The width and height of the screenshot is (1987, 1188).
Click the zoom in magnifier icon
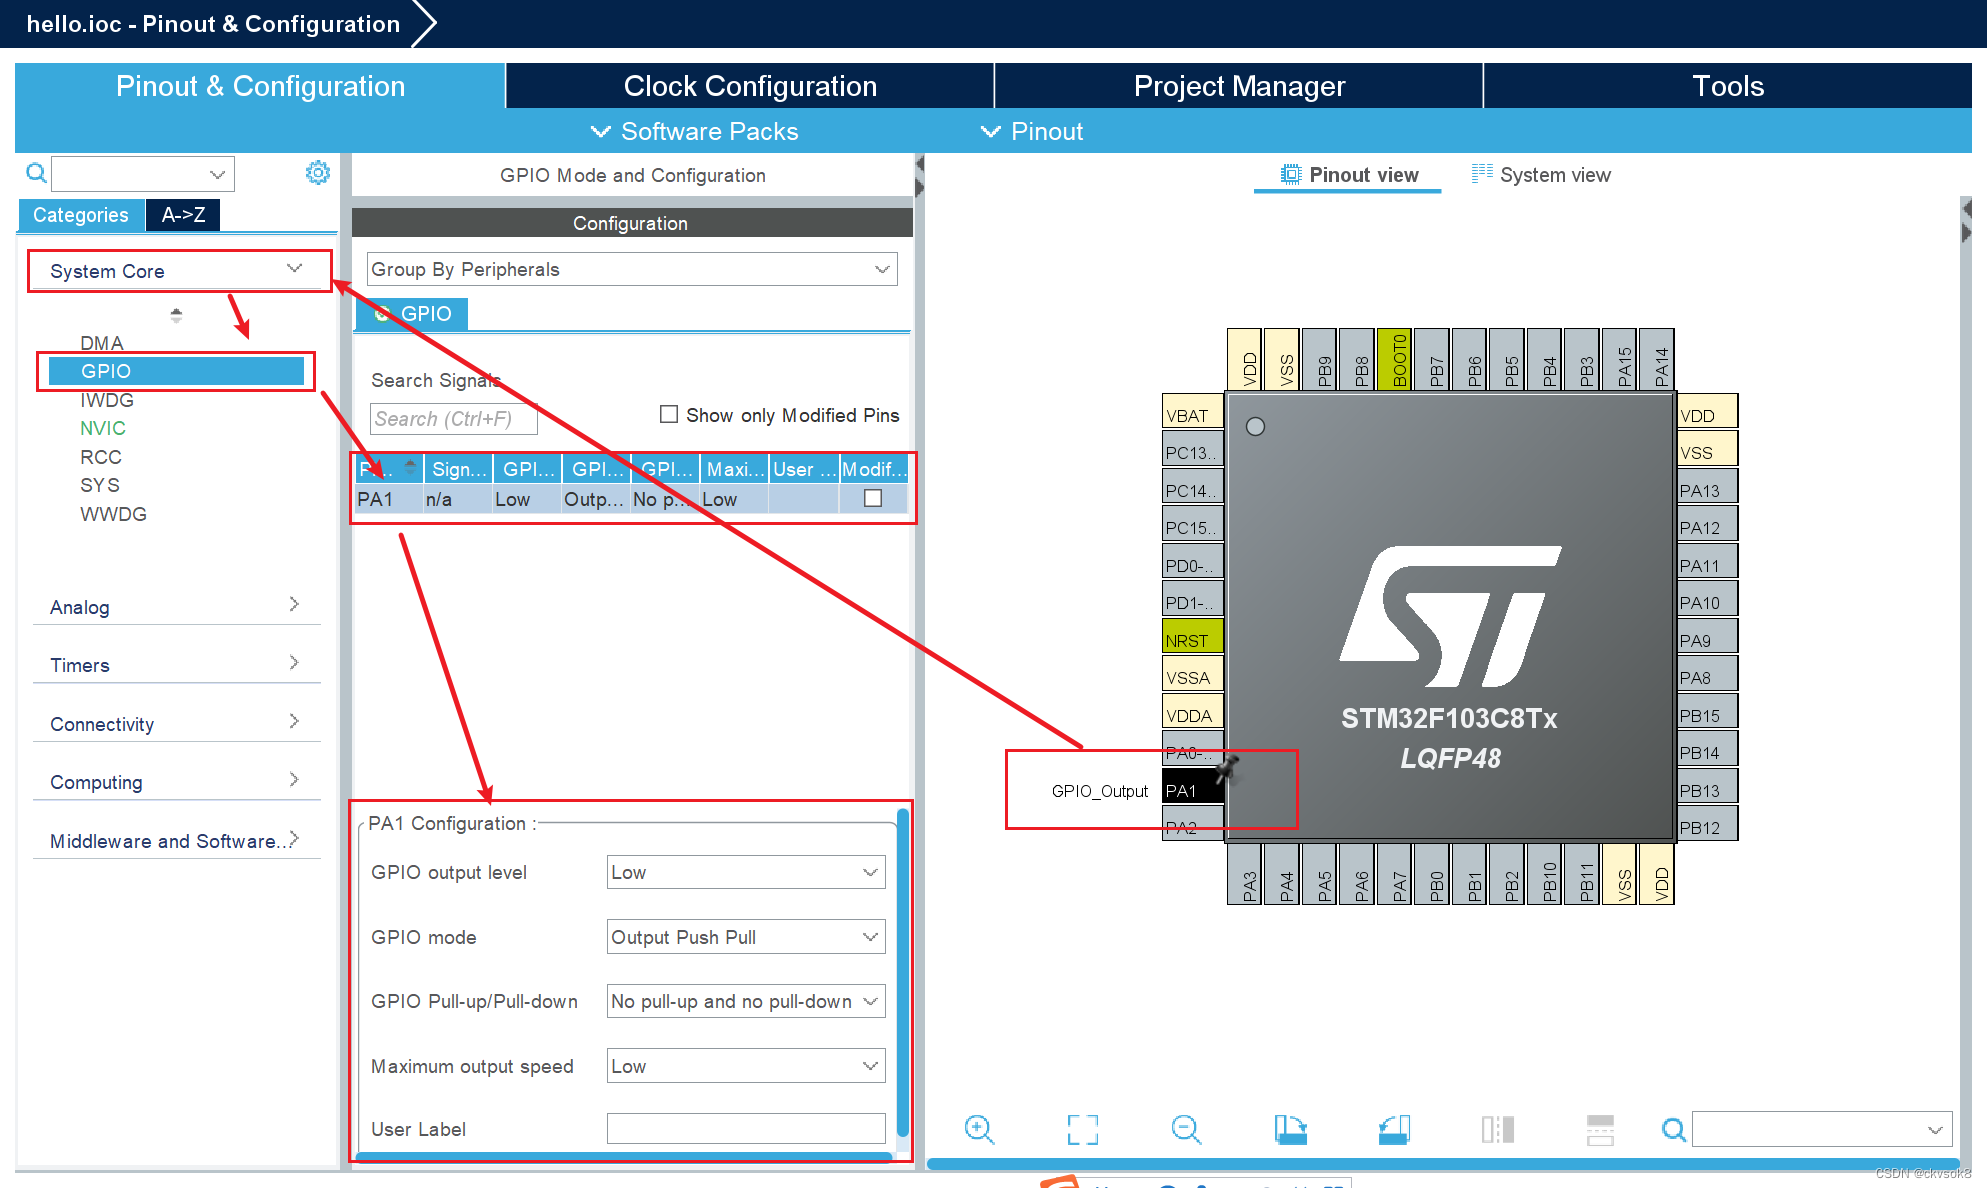[x=979, y=1130]
